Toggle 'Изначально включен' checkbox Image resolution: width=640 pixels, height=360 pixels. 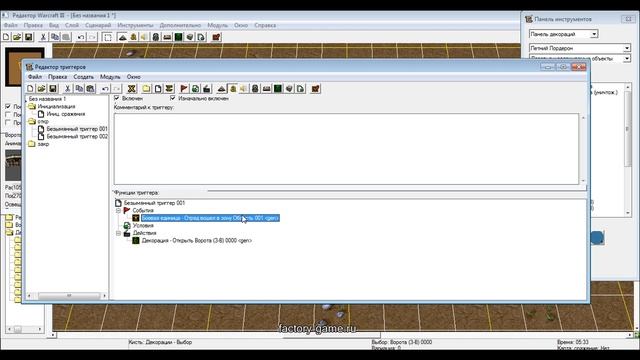click(x=173, y=98)
